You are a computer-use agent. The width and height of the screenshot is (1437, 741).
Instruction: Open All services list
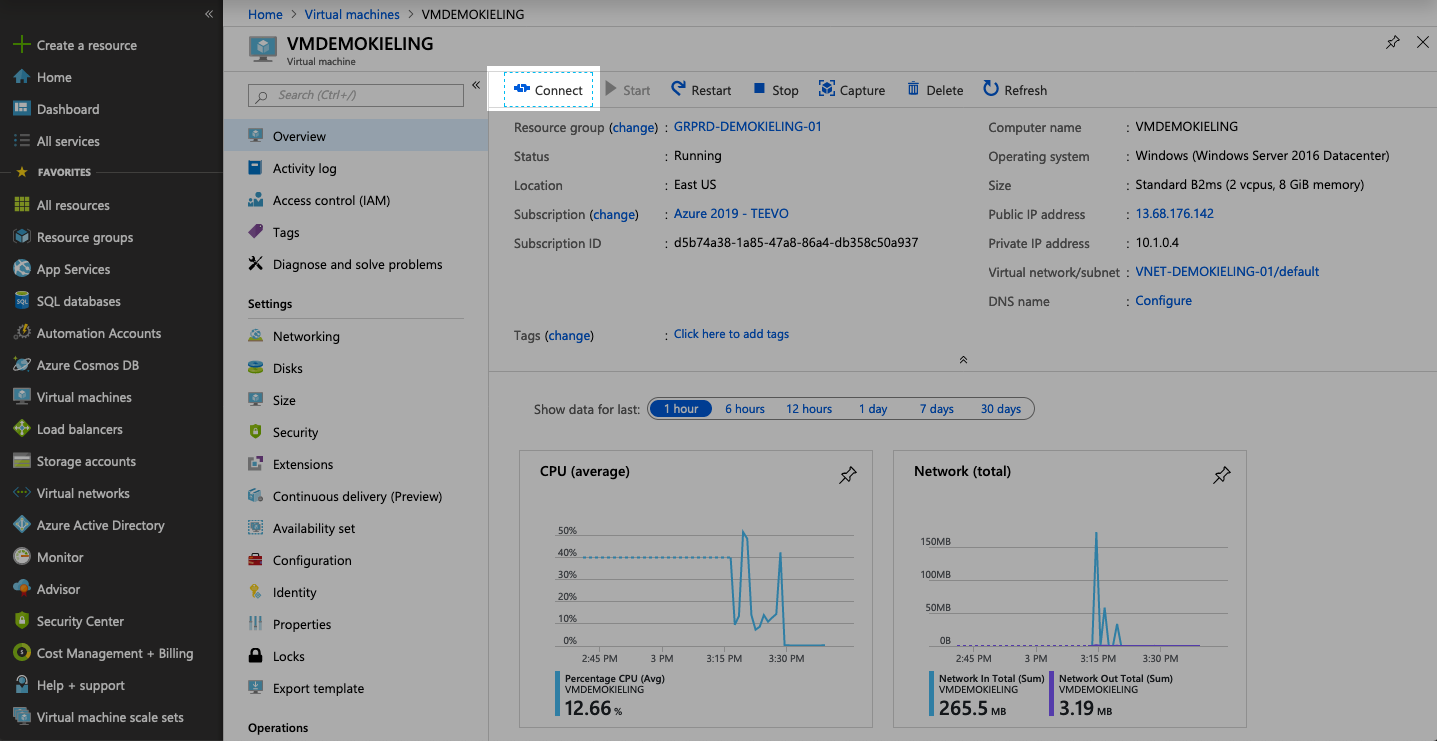pyautogui.click(x=68, y=141)
